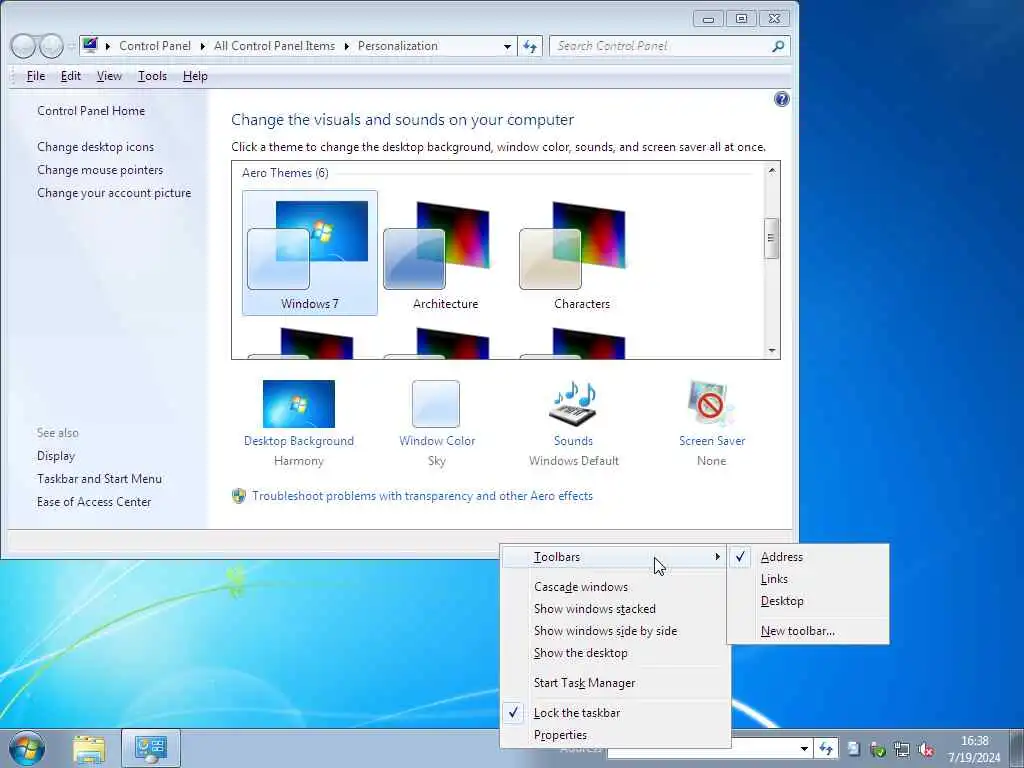Click the Show desktop strip at taskbar end
This screenshot has width=1024, height=768.
click(1018, 749)
